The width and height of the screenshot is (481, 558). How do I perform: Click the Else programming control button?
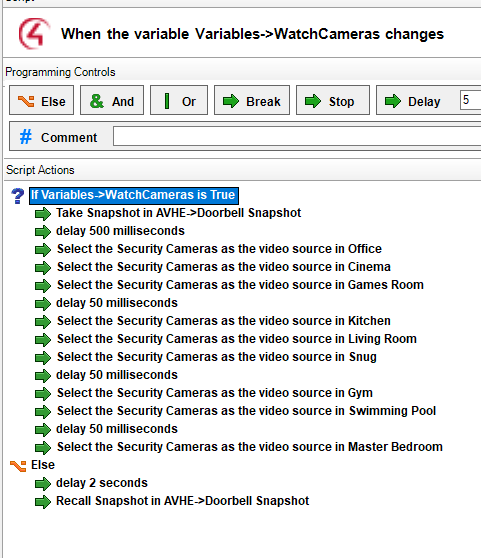click(x=42, y=100)
